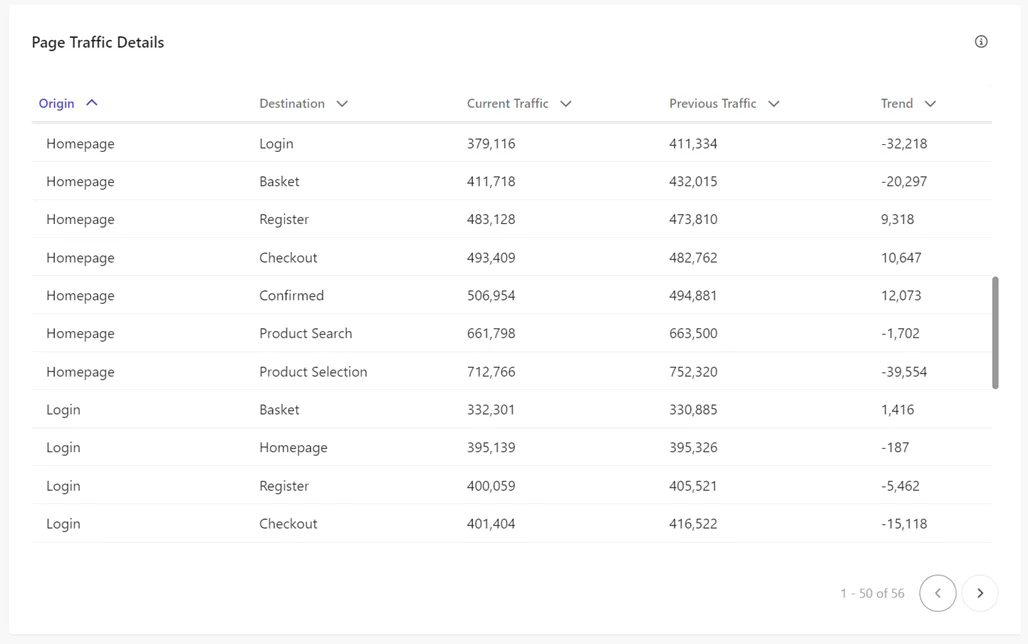Click trend value -1,702

pyautogui.click(x=900, y=334)
